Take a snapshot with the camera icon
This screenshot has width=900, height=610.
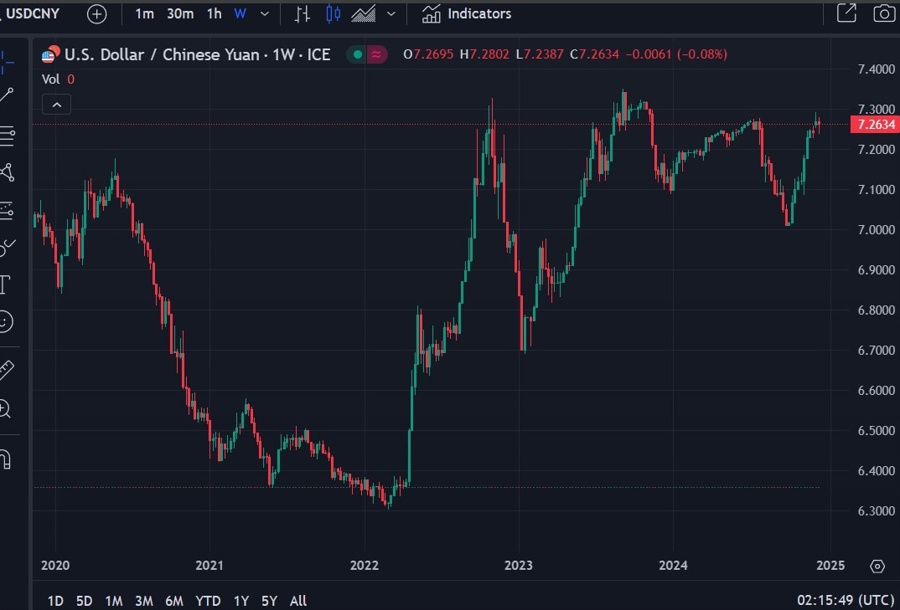coord(885,14)
